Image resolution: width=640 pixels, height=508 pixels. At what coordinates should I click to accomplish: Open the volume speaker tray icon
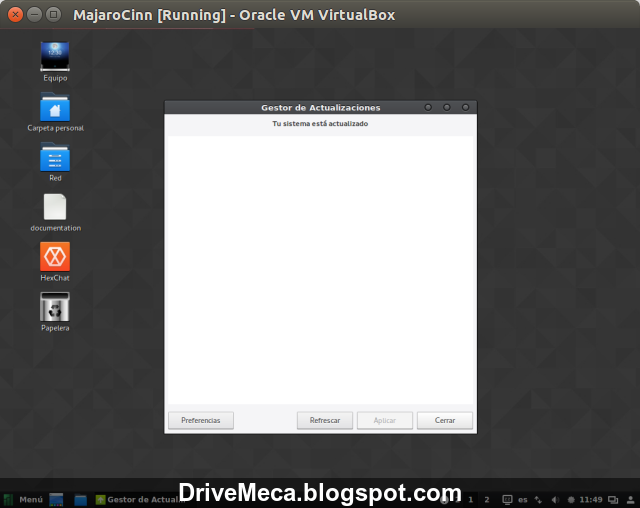click(555, 499)
